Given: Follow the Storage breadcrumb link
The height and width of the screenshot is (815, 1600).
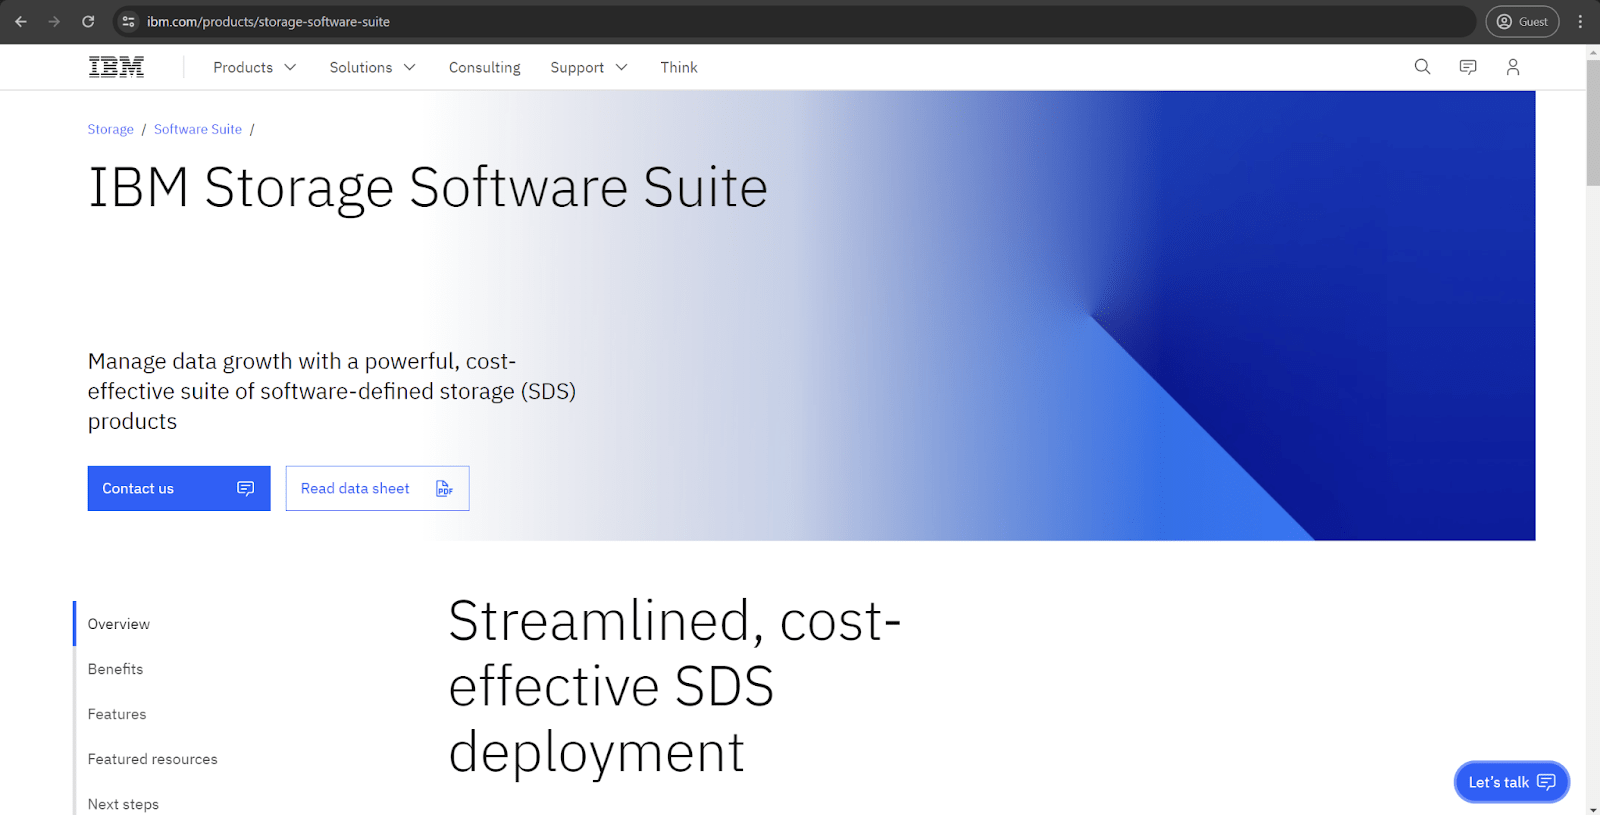Looking at the screenshot, I should pos(110,129).
